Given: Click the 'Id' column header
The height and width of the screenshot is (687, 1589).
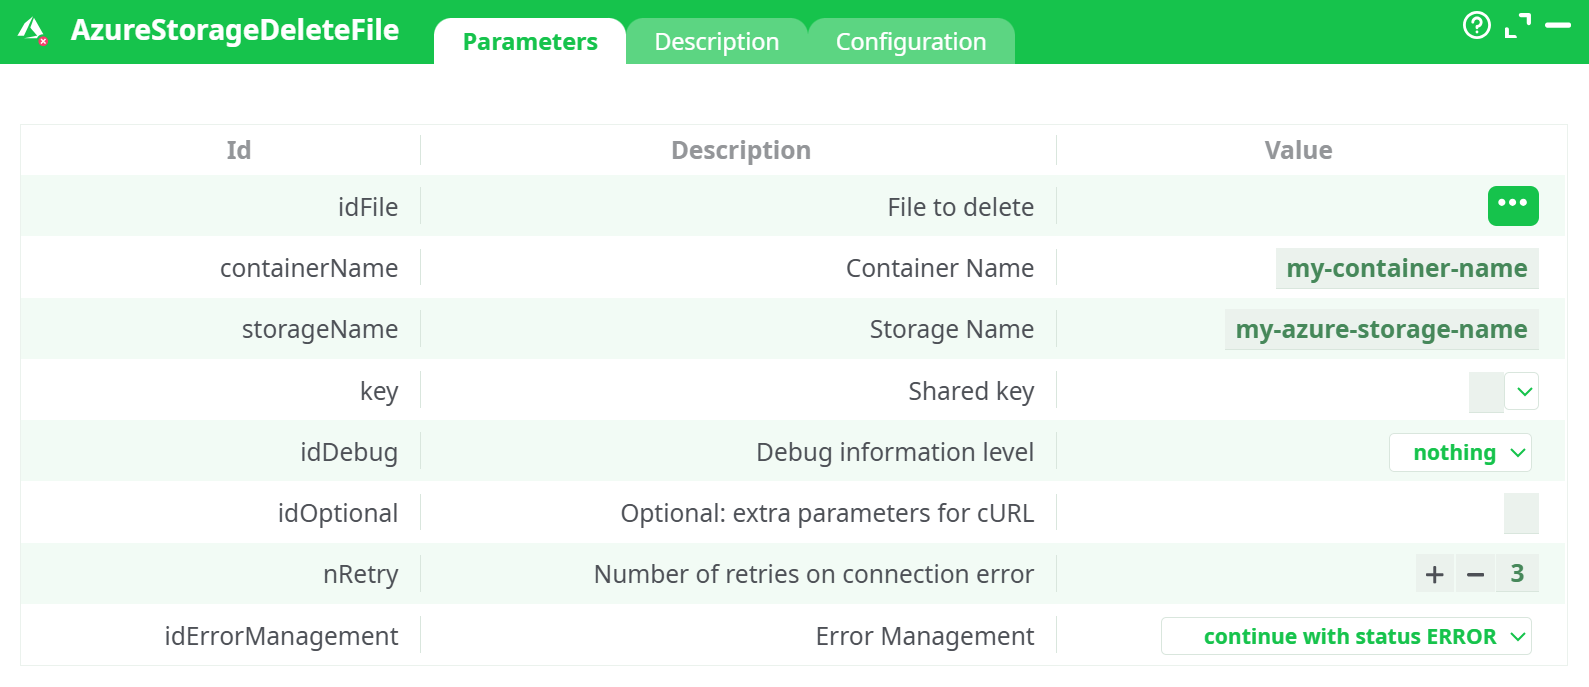Looking at the screenshot, I should (x=239, y=150).
